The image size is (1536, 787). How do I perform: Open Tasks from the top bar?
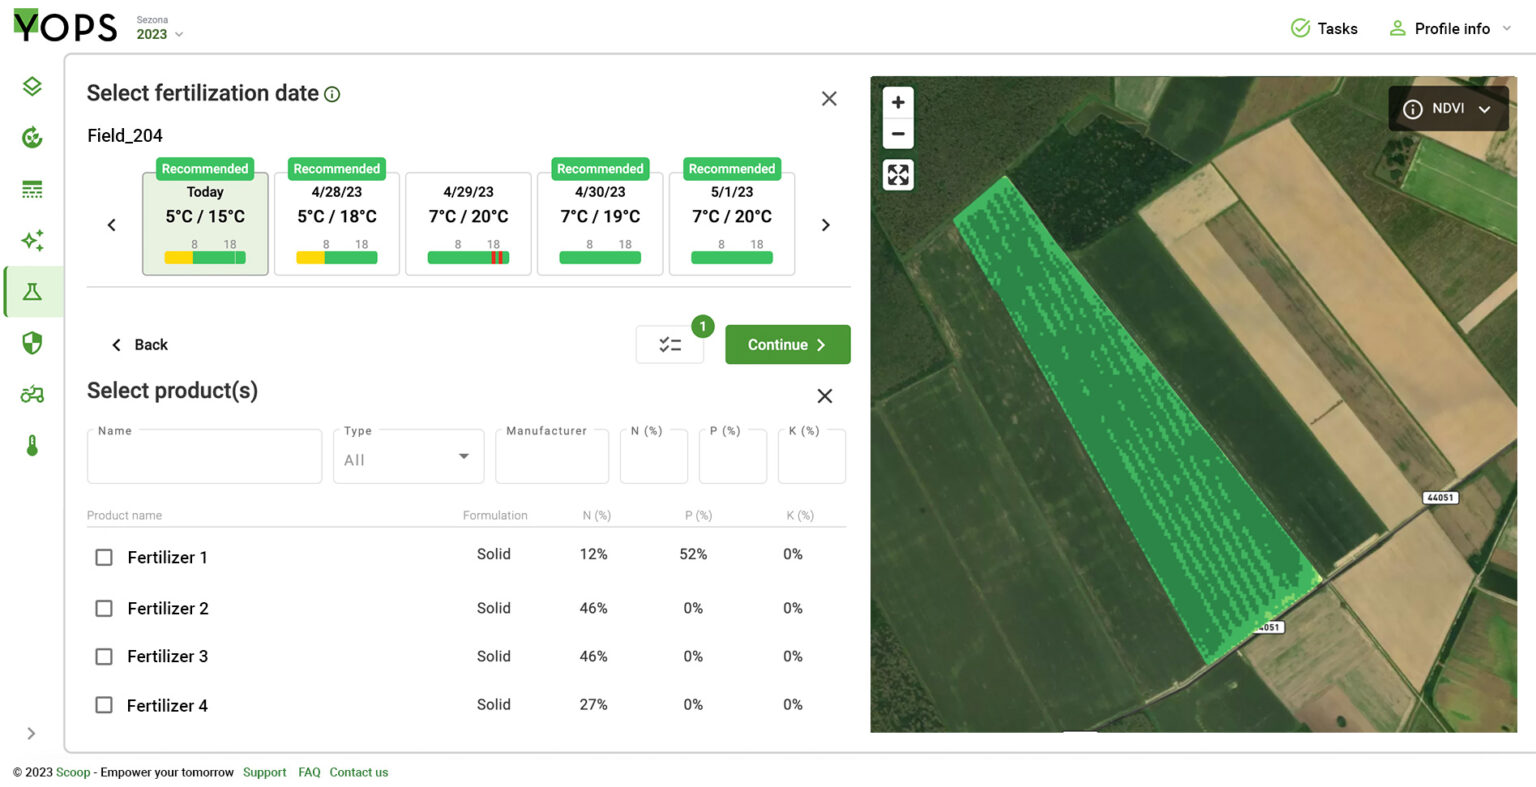coord(1324,28)
